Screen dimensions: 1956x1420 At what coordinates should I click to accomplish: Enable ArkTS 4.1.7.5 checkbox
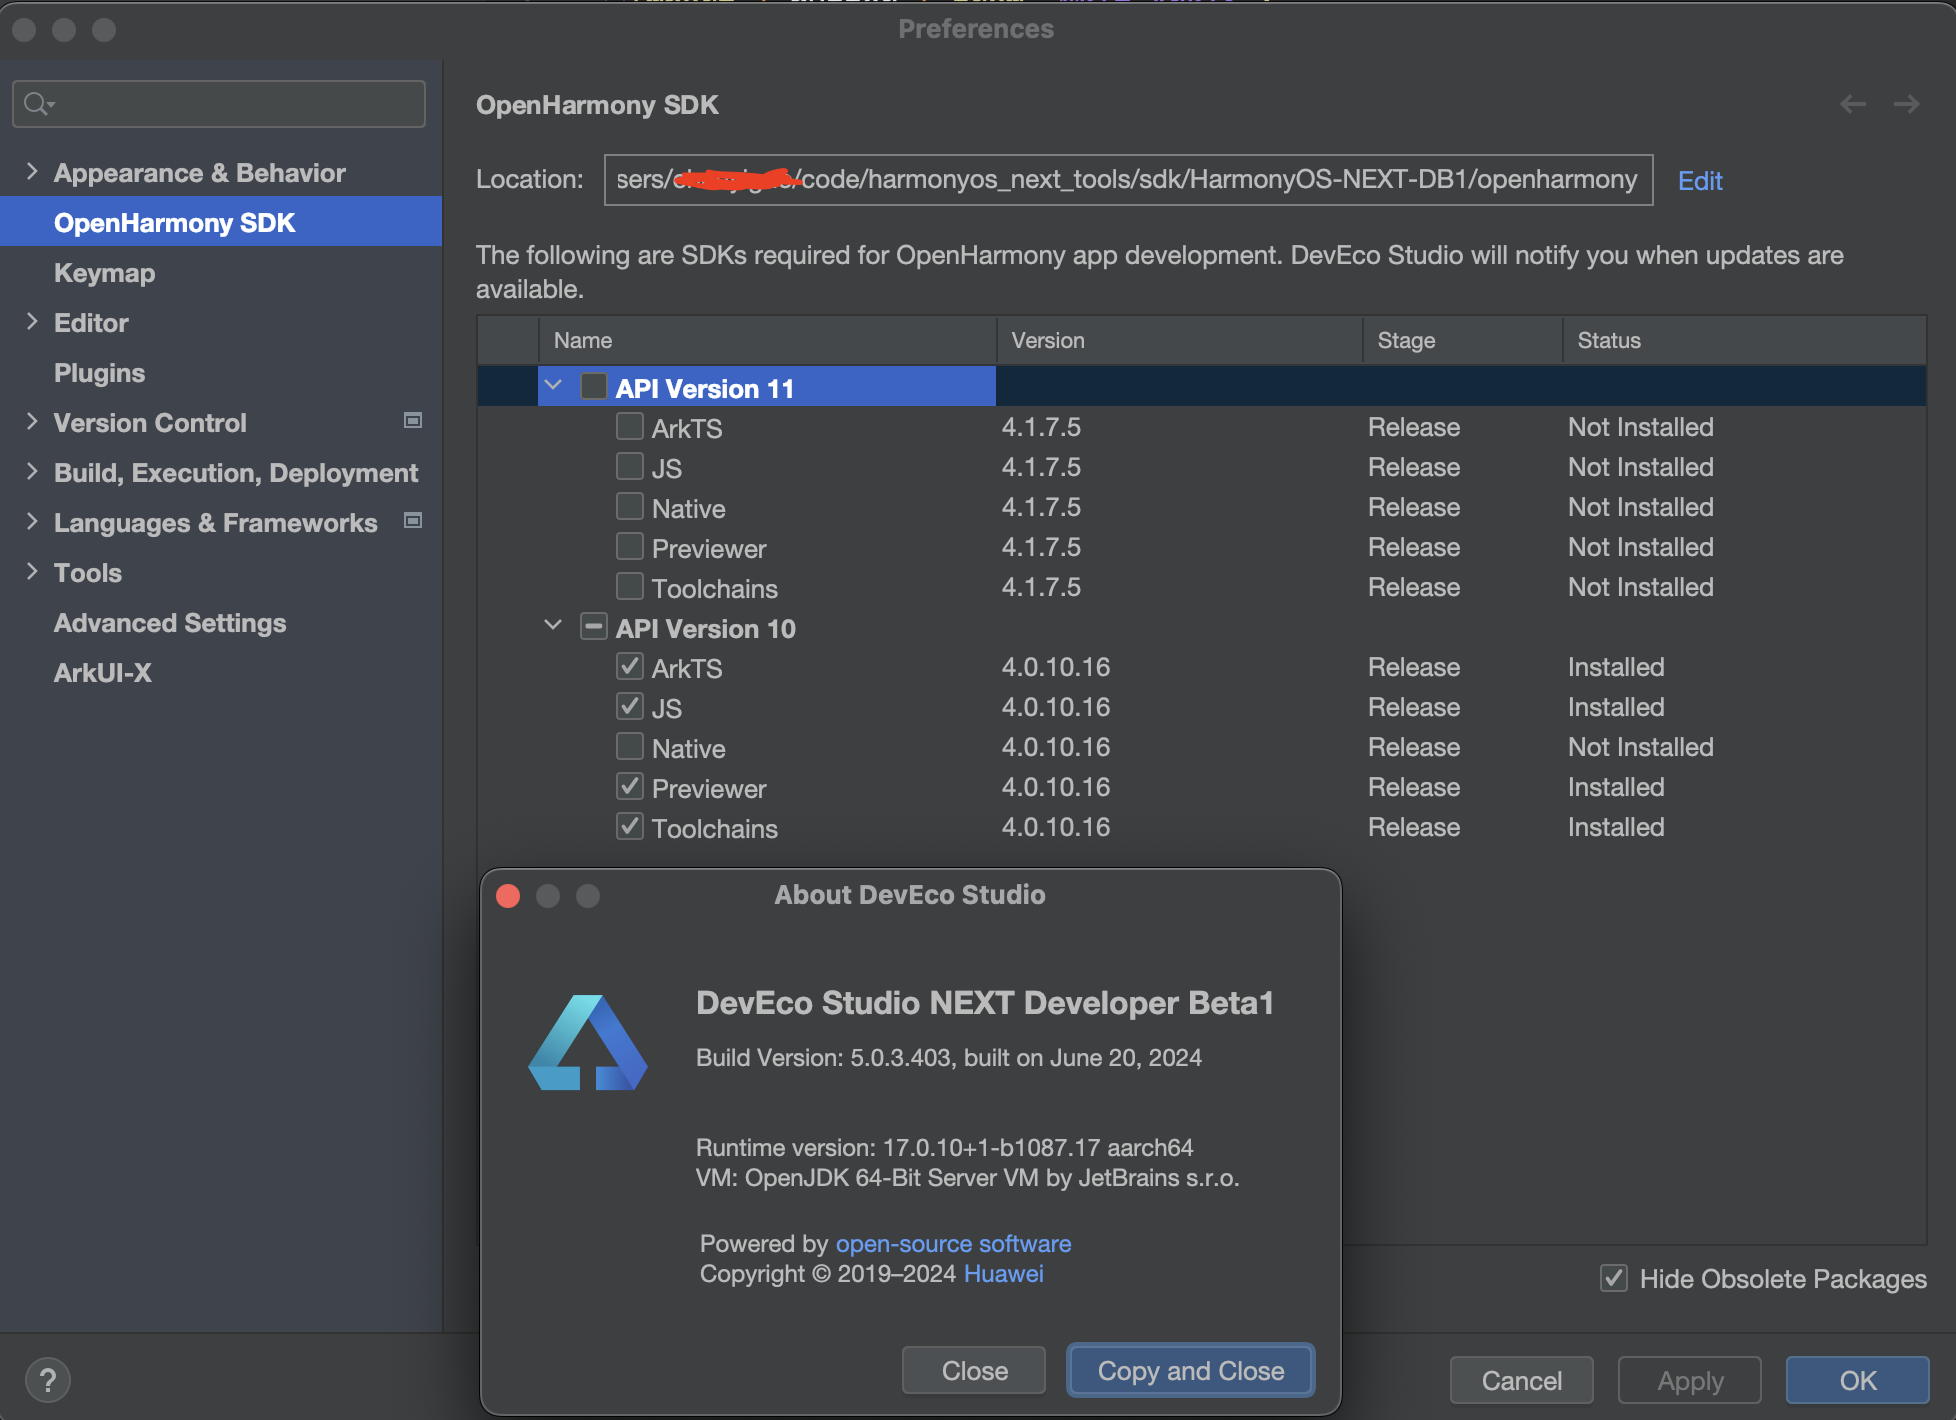point(630,427)
